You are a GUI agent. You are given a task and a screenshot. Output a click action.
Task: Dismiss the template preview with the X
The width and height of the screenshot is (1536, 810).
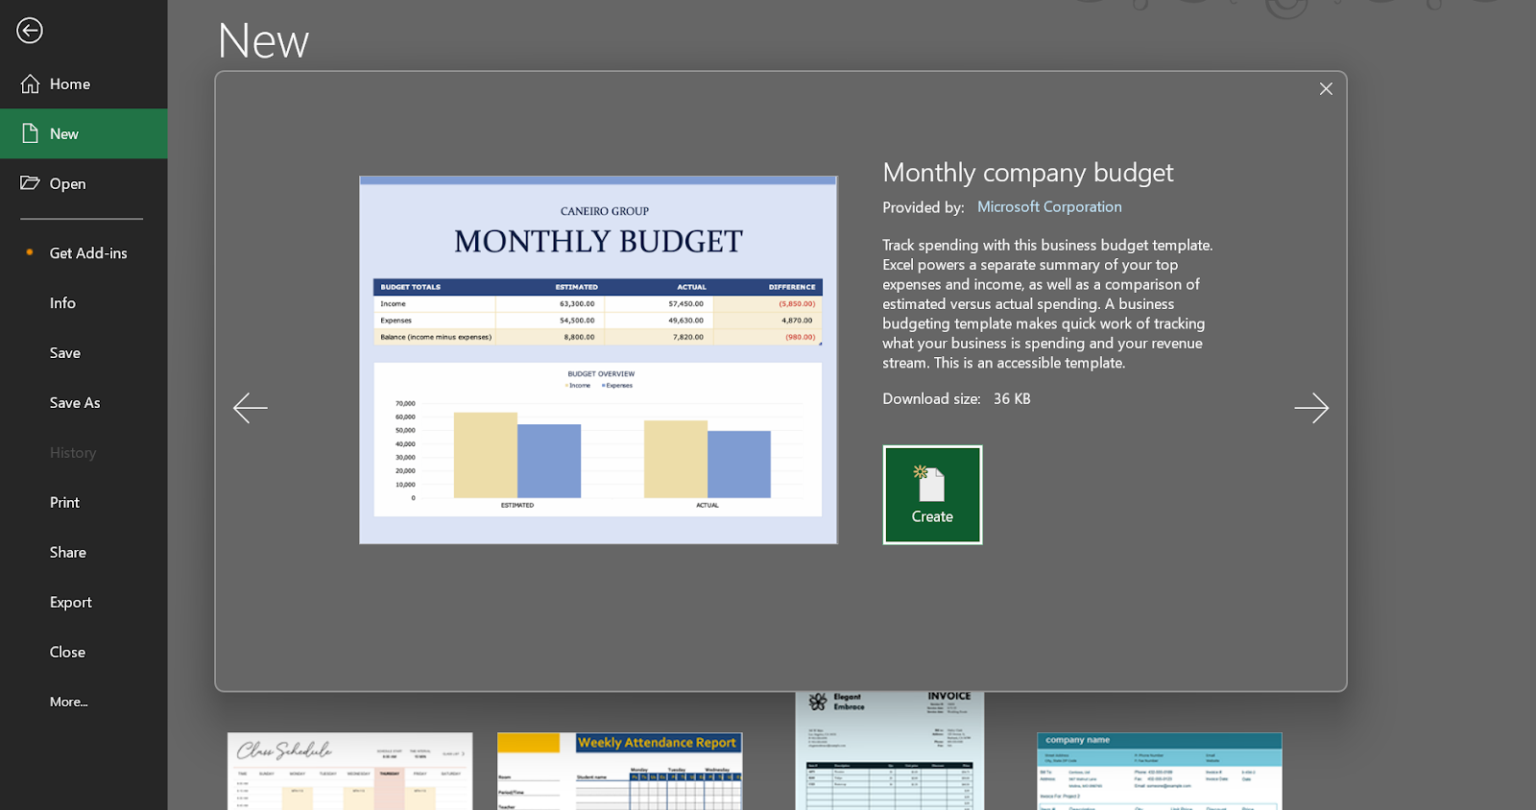[1325, 88]
